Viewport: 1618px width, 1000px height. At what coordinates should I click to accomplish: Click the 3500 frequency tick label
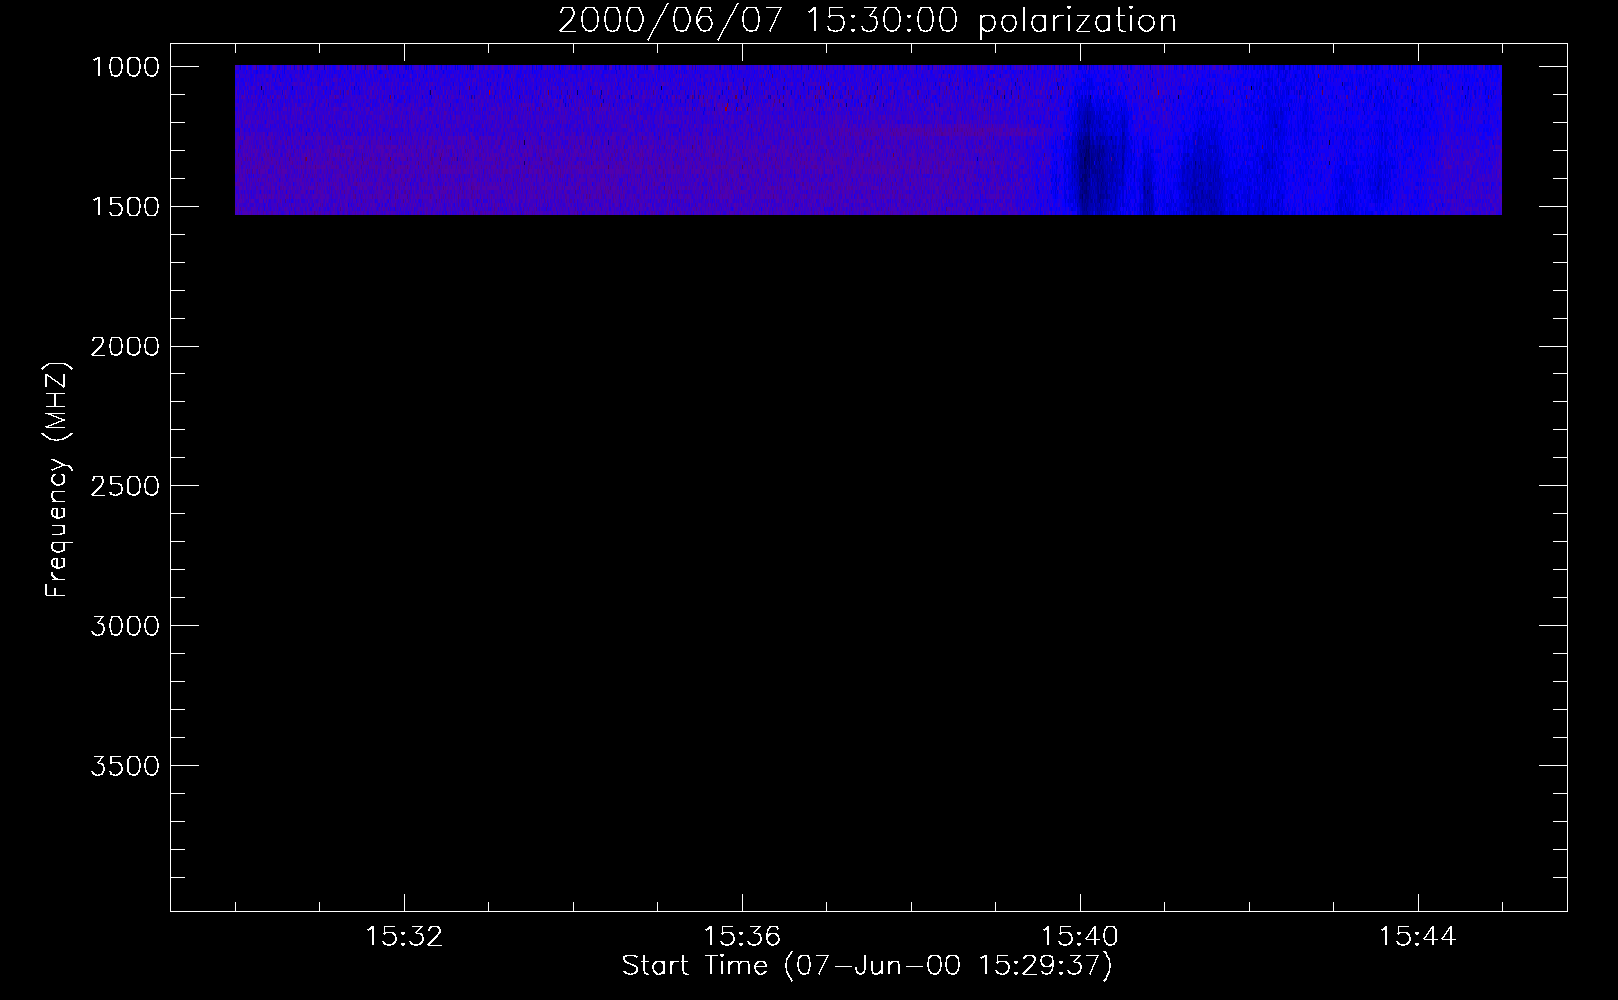125,766
